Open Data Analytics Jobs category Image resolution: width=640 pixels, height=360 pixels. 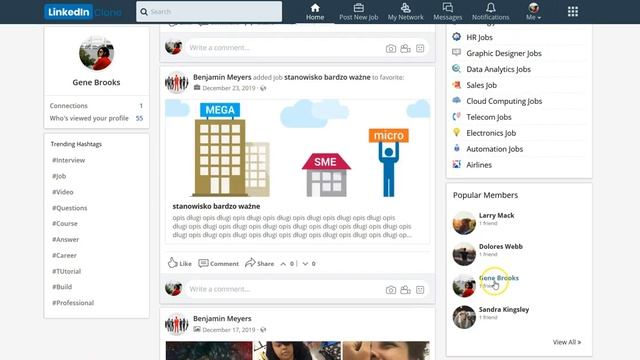[499, 69]
